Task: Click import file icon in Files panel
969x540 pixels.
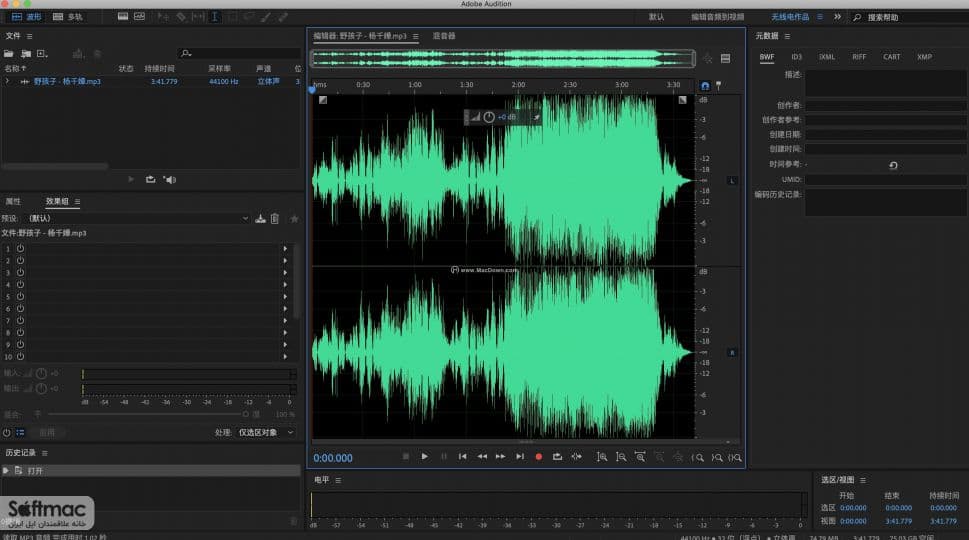Action: click(26, 54)
